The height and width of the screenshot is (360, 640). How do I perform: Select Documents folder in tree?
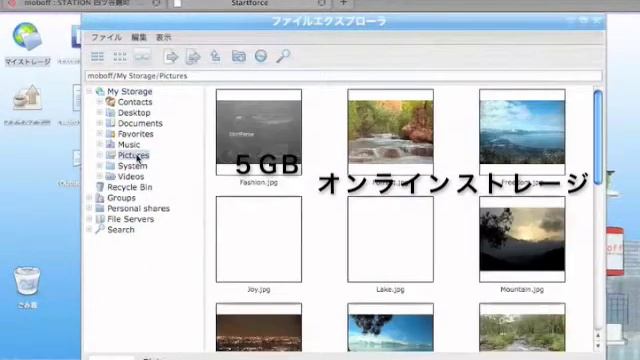140,123
